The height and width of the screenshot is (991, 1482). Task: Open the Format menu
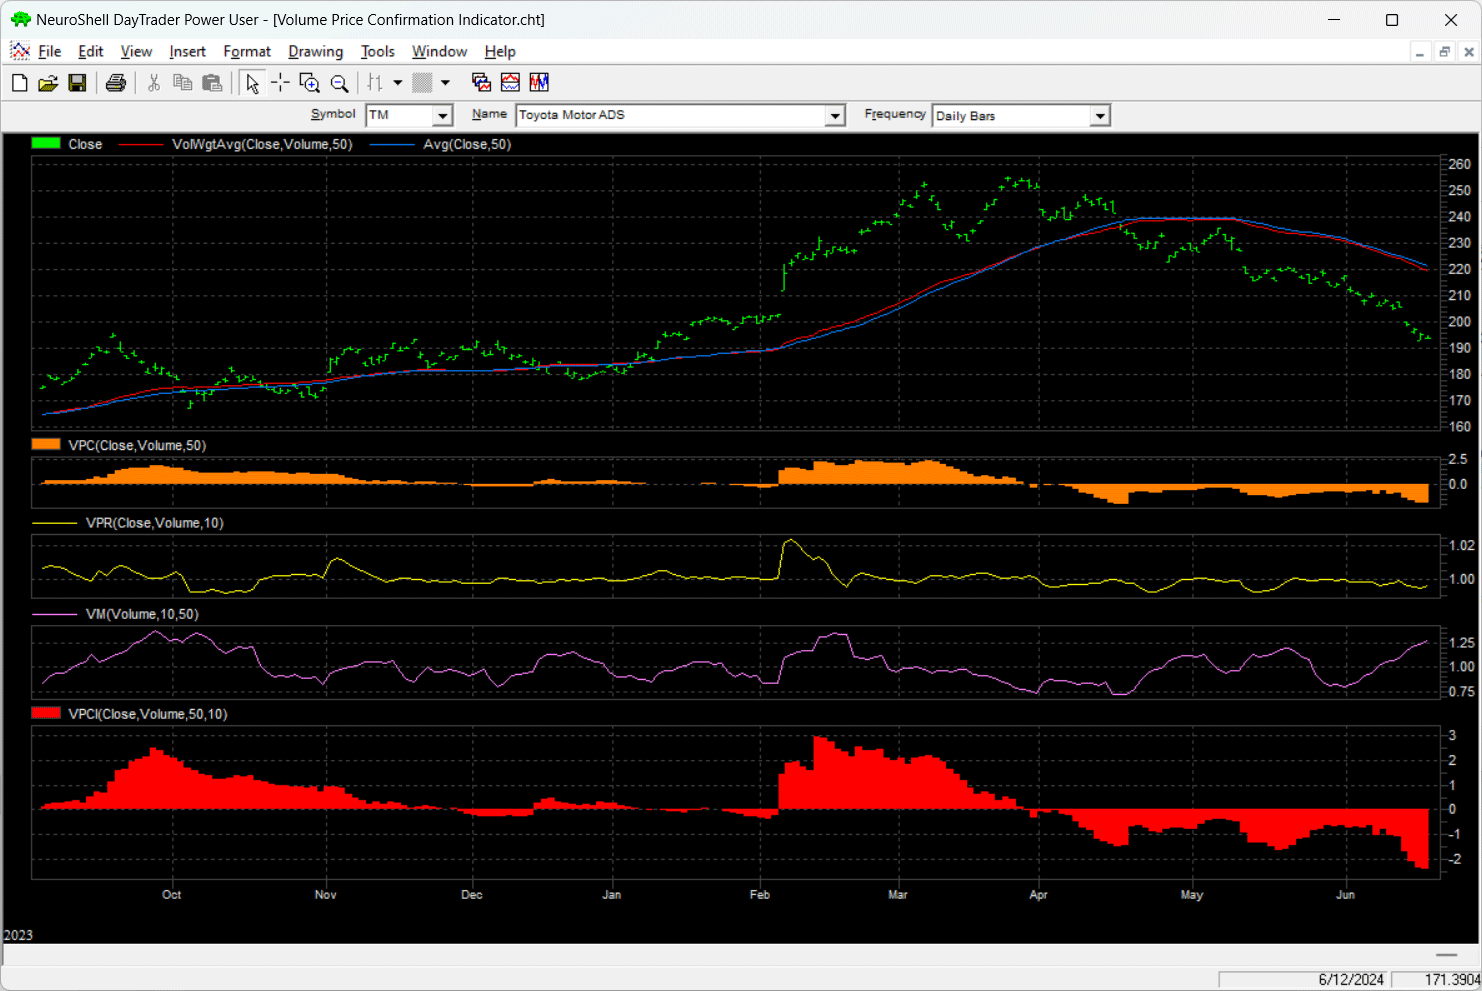(247, 52)
